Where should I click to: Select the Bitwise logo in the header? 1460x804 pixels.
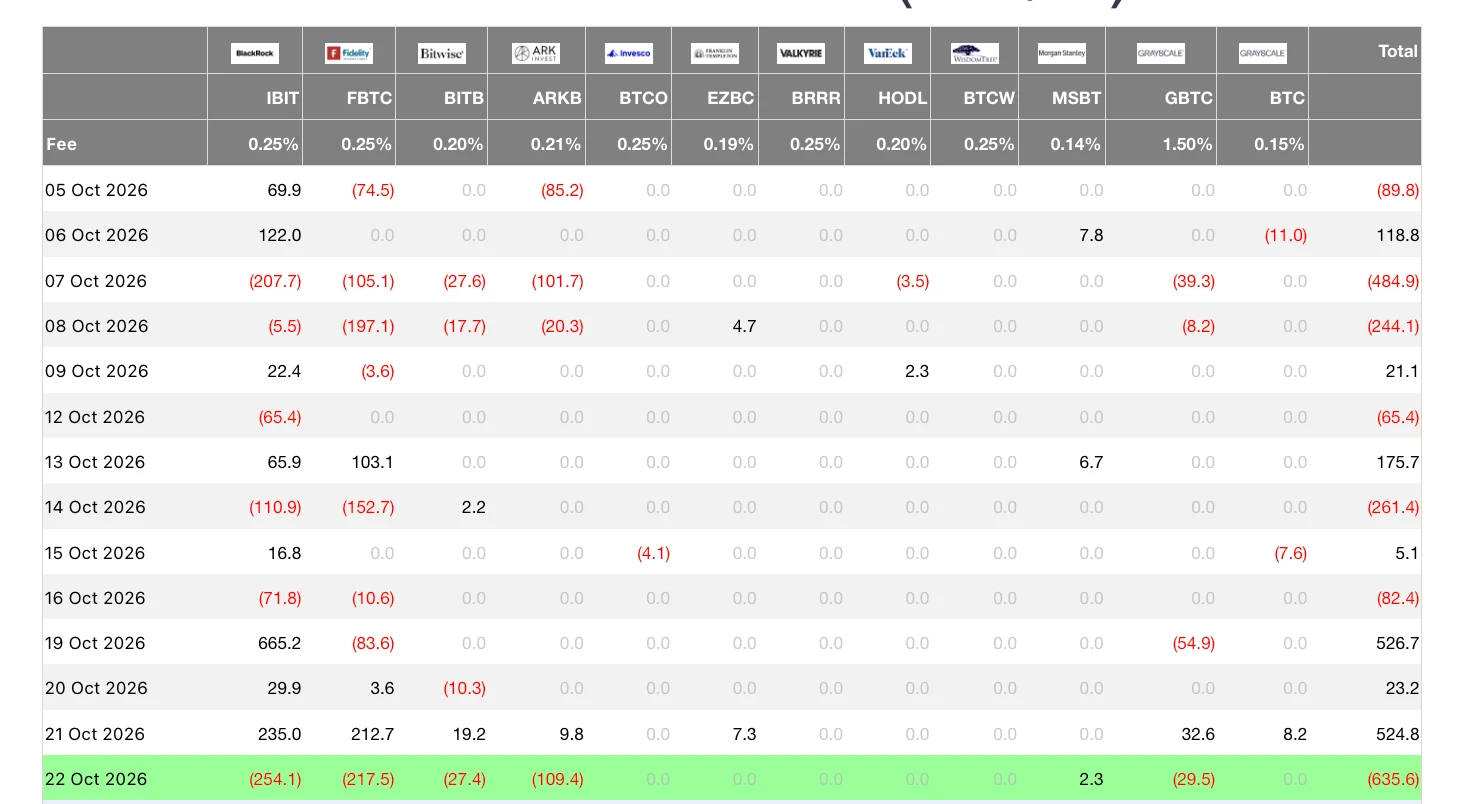(x=441, y=53)
